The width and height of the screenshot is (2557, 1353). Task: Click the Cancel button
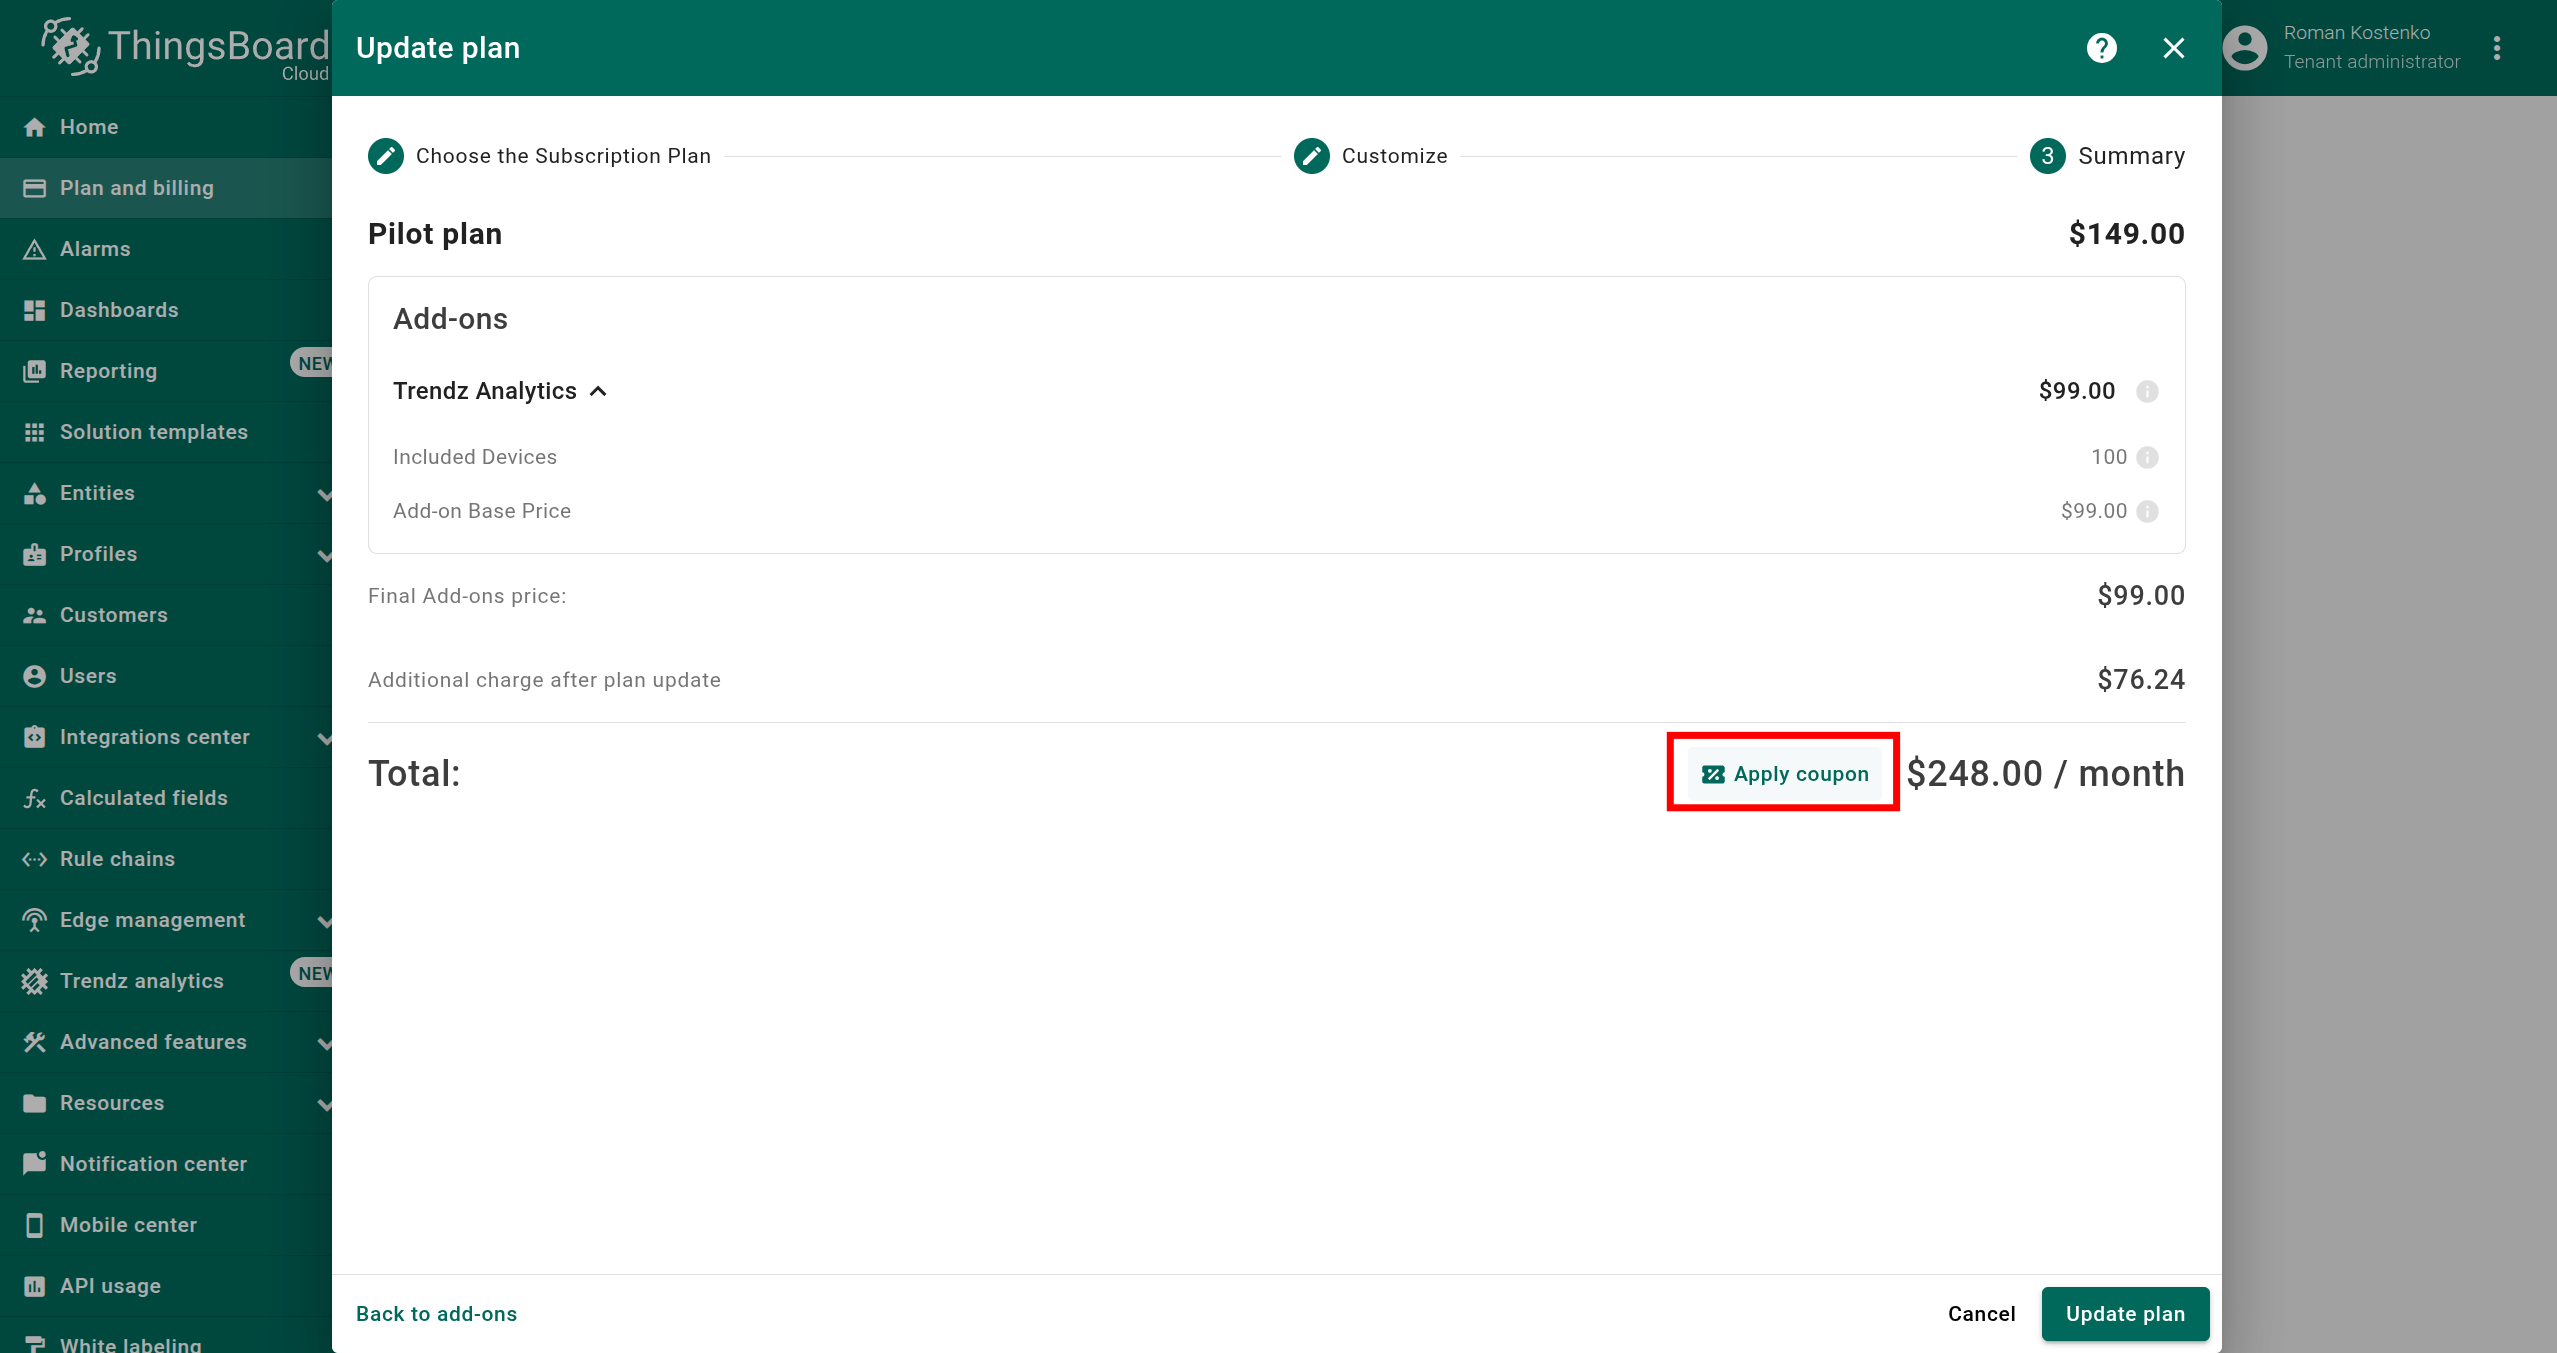1981,1313
